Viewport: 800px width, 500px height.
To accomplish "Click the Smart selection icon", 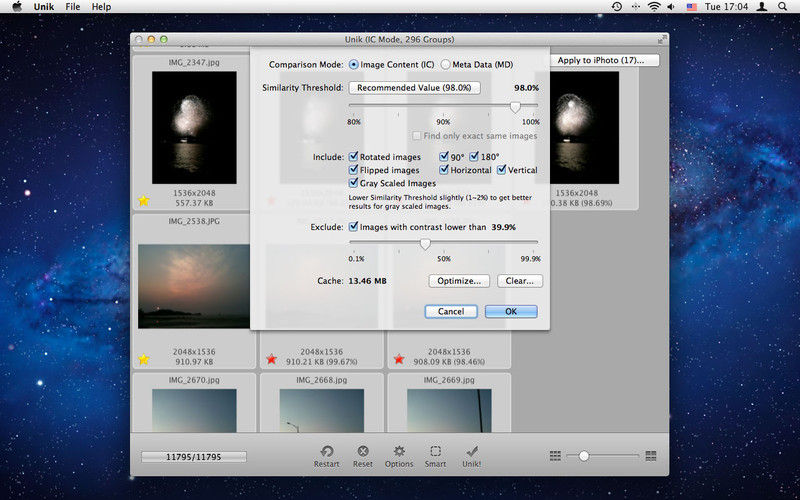I will (x=435, y=451).
